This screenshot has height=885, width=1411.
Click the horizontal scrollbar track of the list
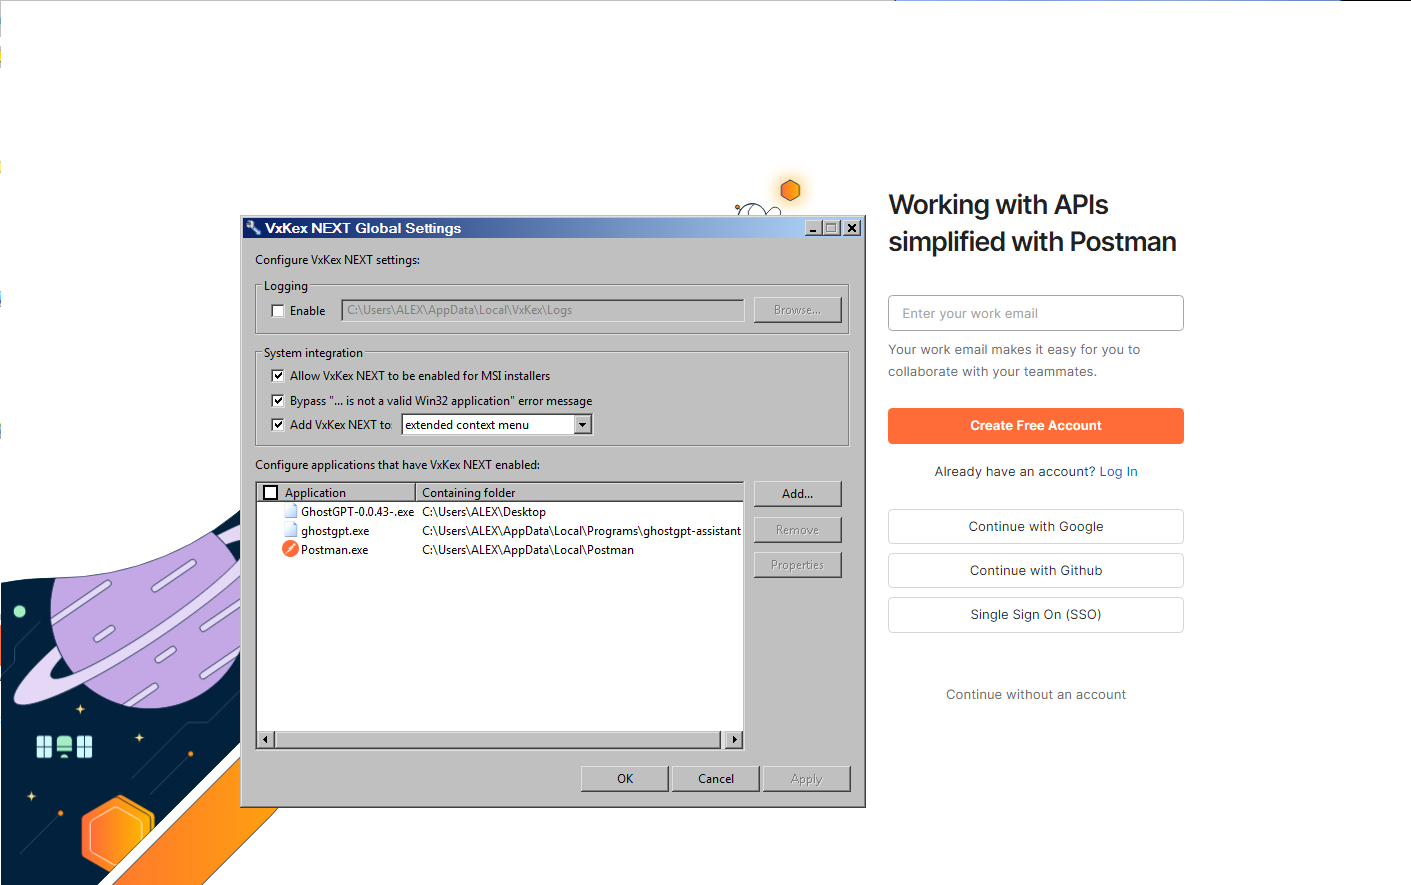coord(498,740)
